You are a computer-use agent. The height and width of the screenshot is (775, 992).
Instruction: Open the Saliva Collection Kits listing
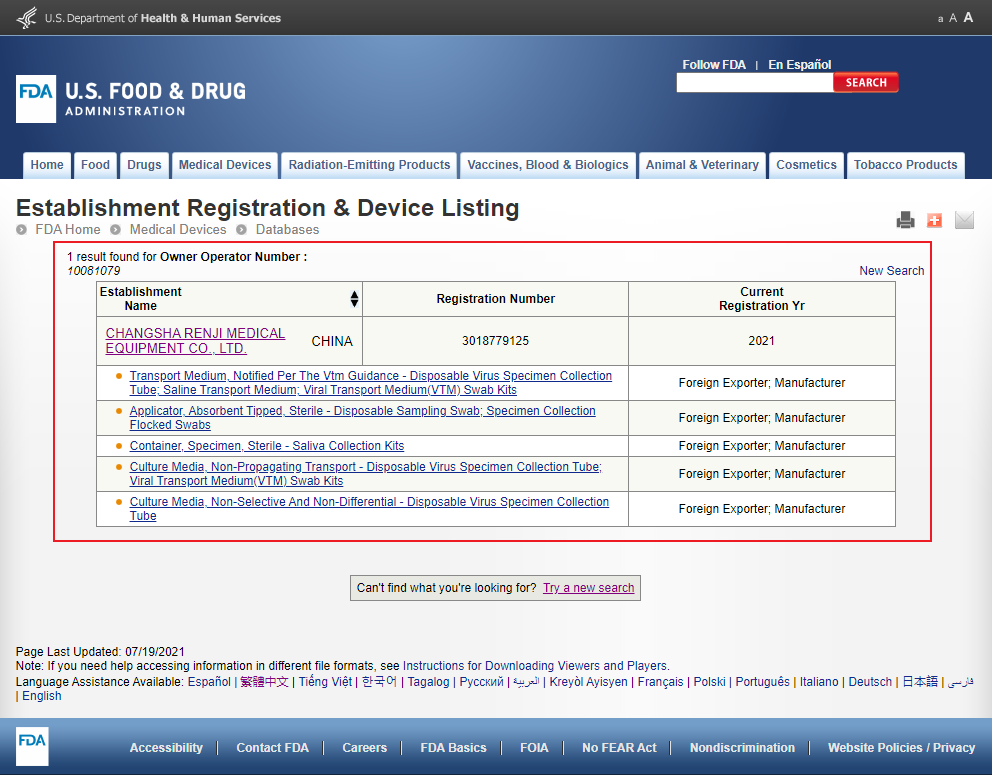tap(267, 446)
